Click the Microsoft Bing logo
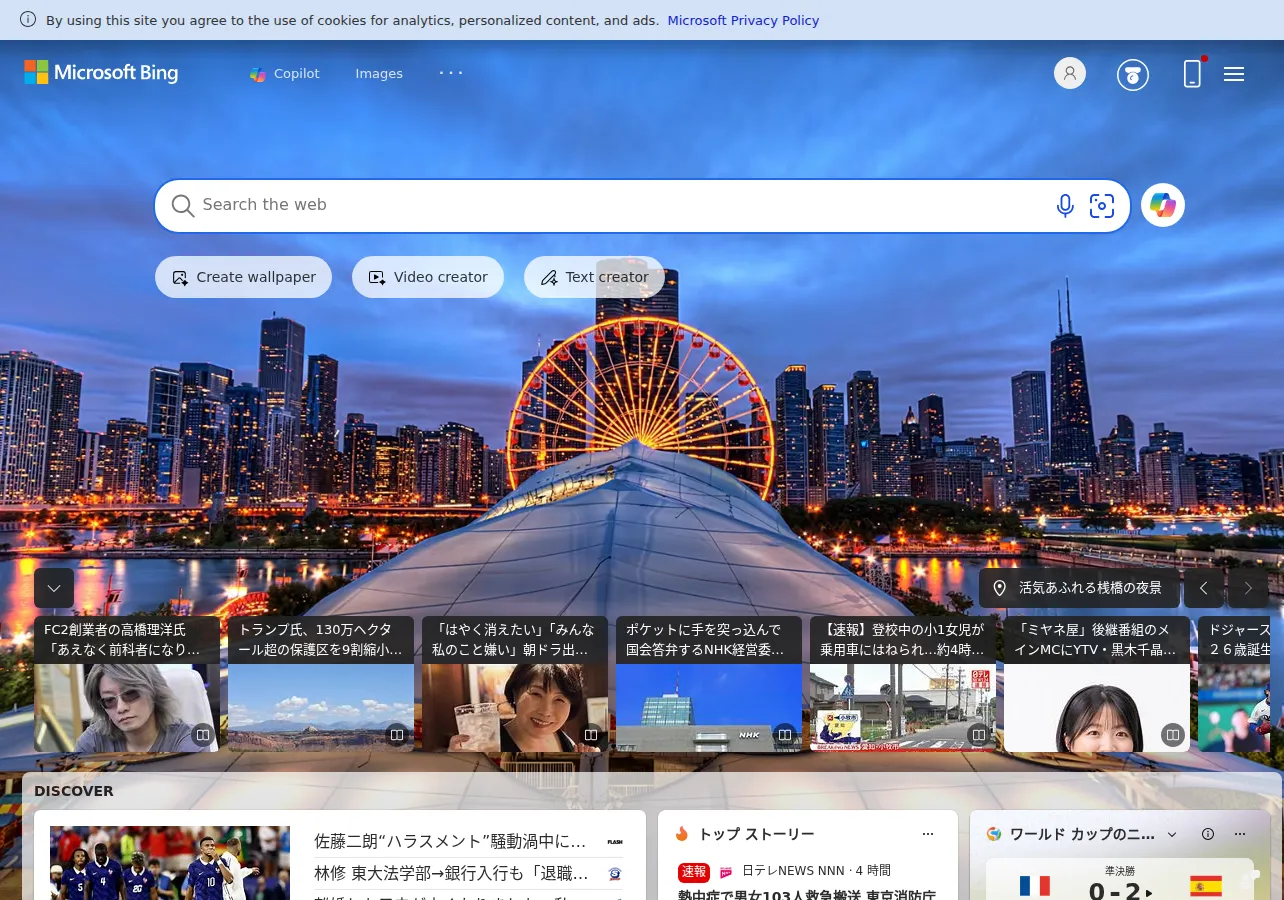This screenshot has width=1284, height=900. tap(101, 72)
